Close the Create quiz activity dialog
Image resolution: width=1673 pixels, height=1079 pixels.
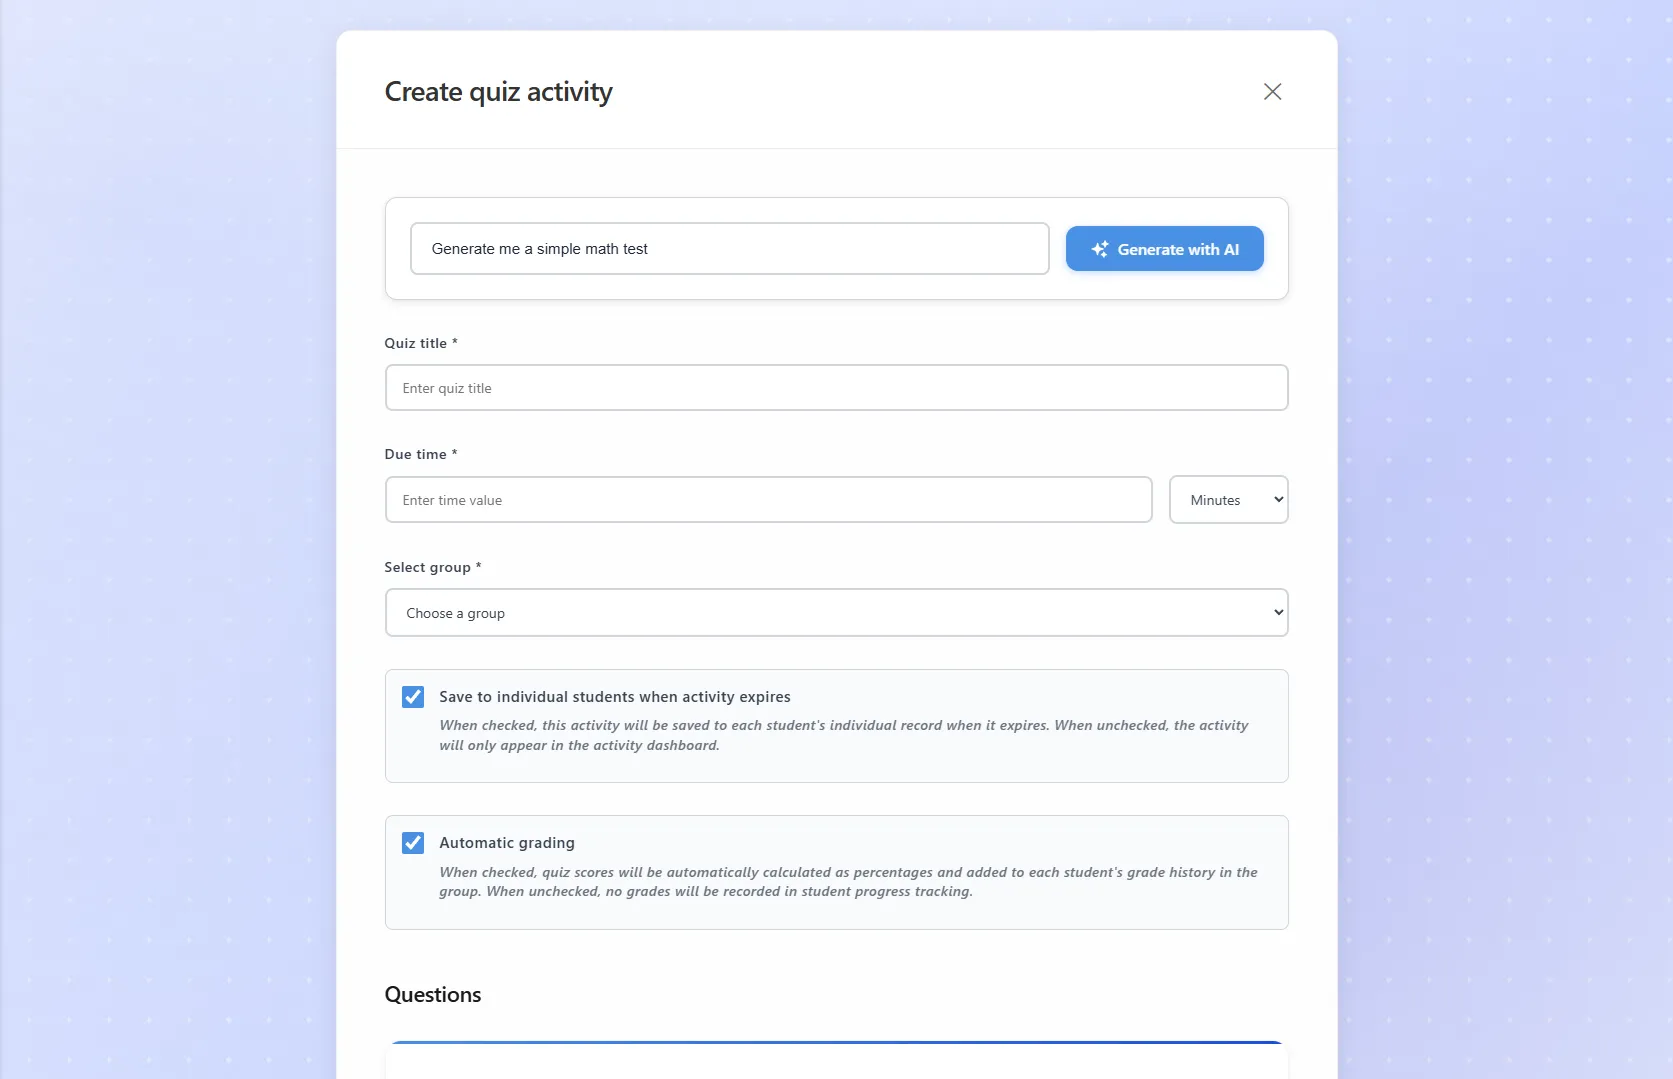pos(1272,92)
